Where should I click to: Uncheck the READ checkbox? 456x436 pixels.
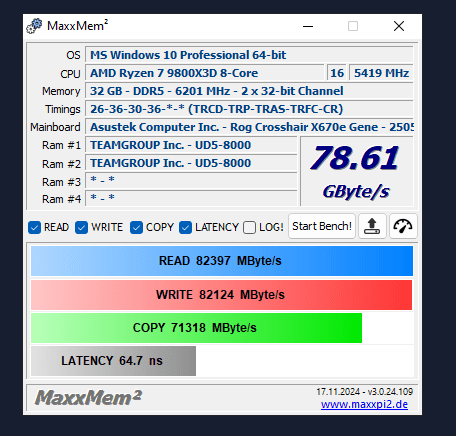[34, 227]
